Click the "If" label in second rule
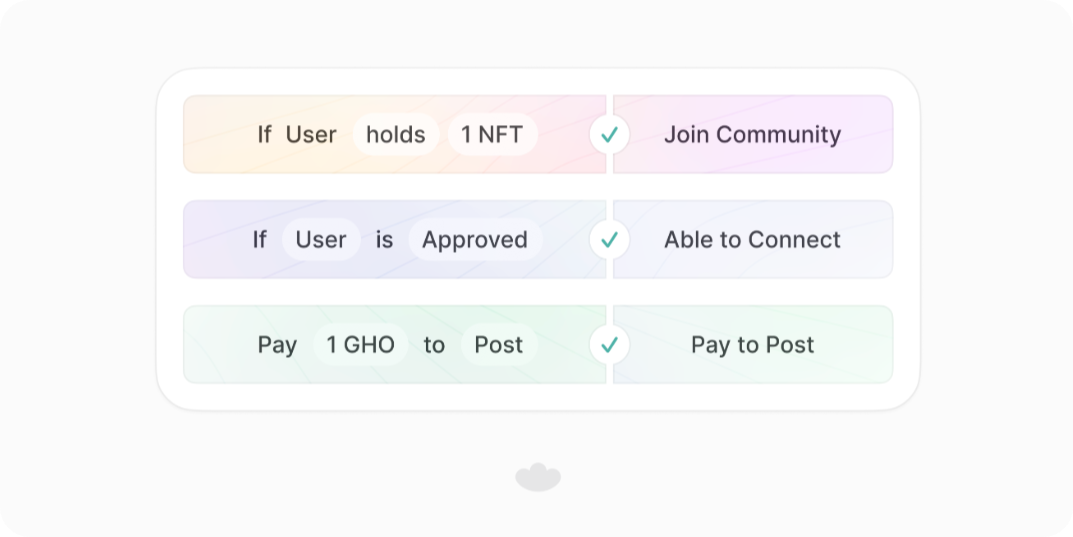Viewport: 1073px width, 537px height. point(259,240)
